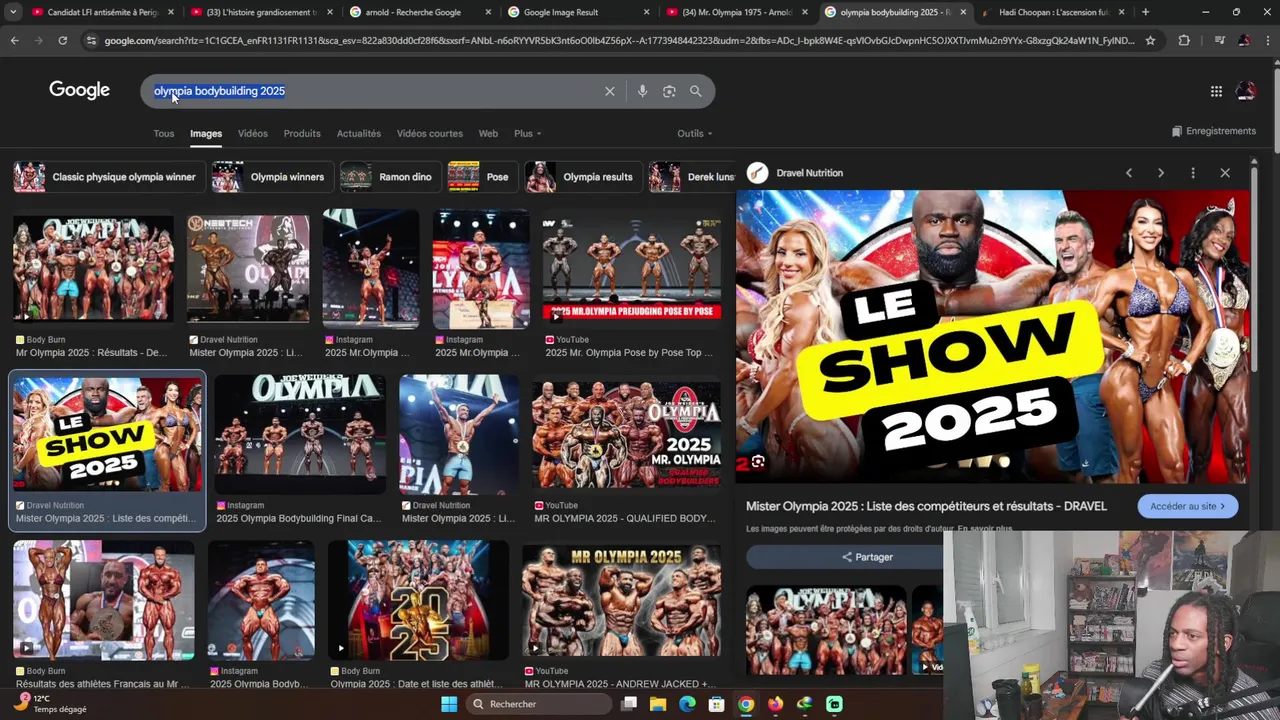Open 'Olympia 2025 : Date et liste' Body Burn thumbnail
The height and width of the screenshot is (720, 1280).
[417, 599]
